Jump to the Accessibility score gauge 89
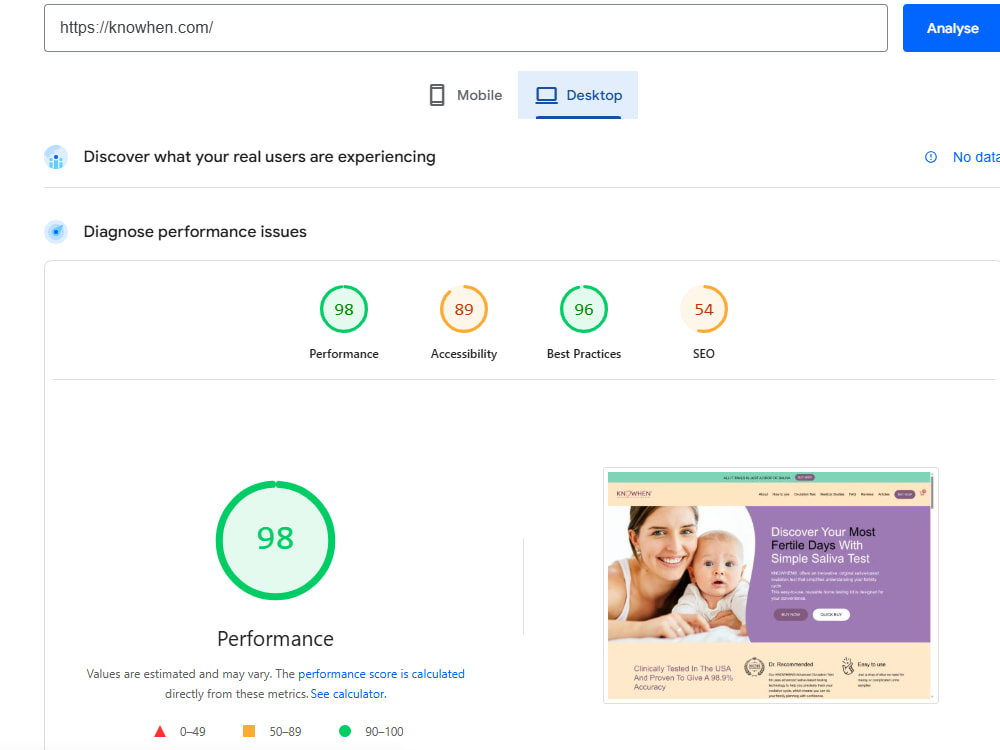1000x750 pixels. click(x=464, y=309)
